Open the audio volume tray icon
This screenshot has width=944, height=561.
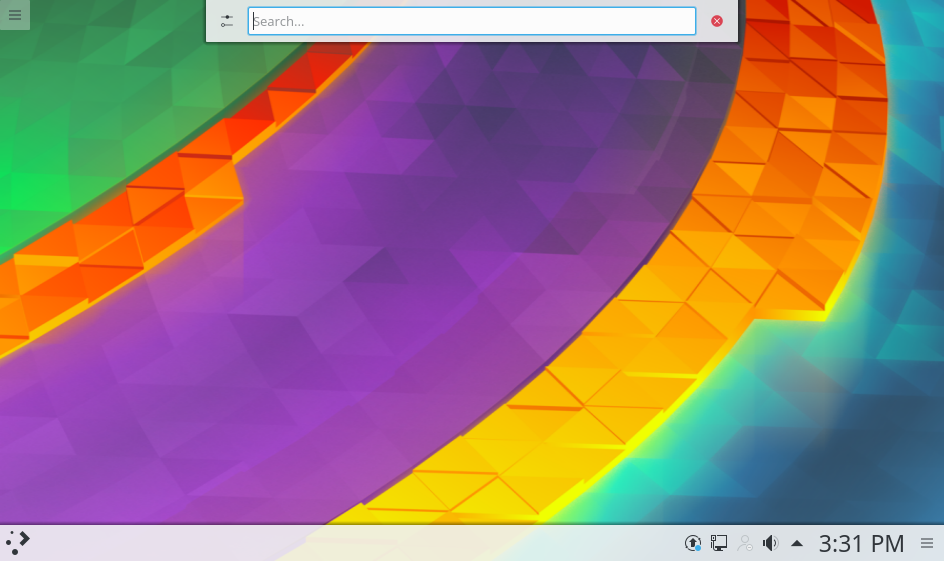coord(771,543)
